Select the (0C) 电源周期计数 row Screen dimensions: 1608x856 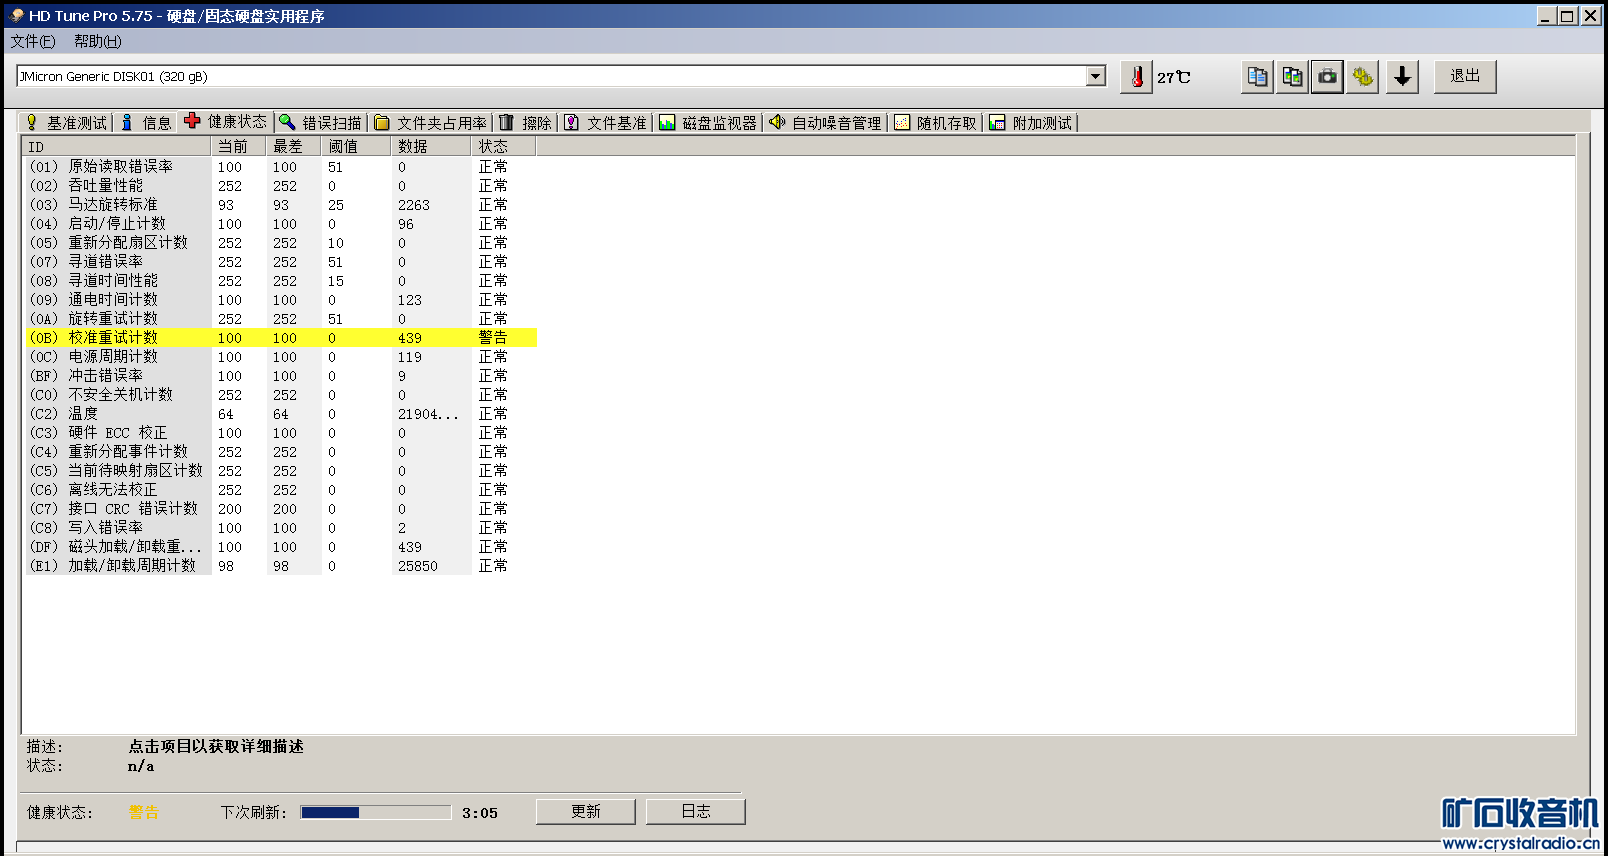pyautogui.click(x=281, y=357)
